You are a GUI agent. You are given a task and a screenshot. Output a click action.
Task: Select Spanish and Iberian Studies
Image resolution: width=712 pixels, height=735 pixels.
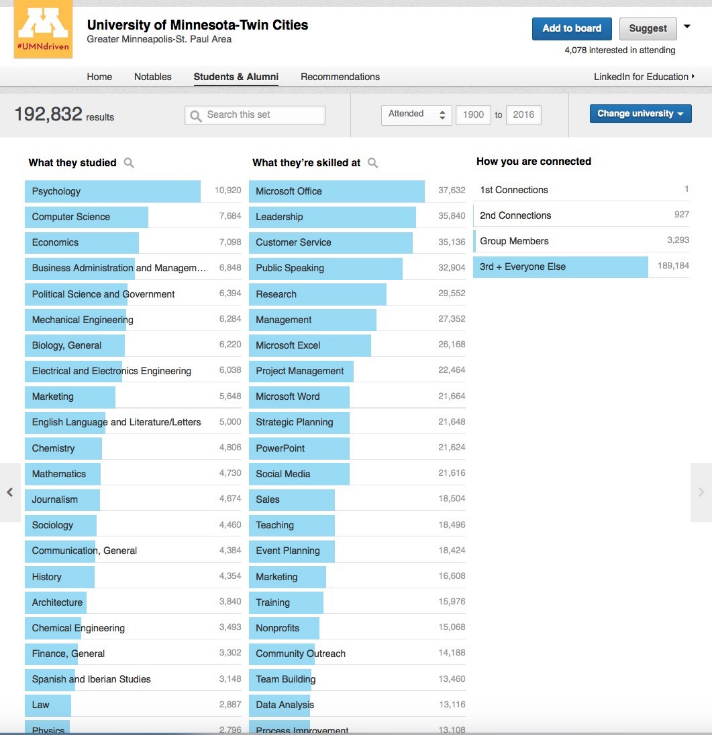(133, 679)
